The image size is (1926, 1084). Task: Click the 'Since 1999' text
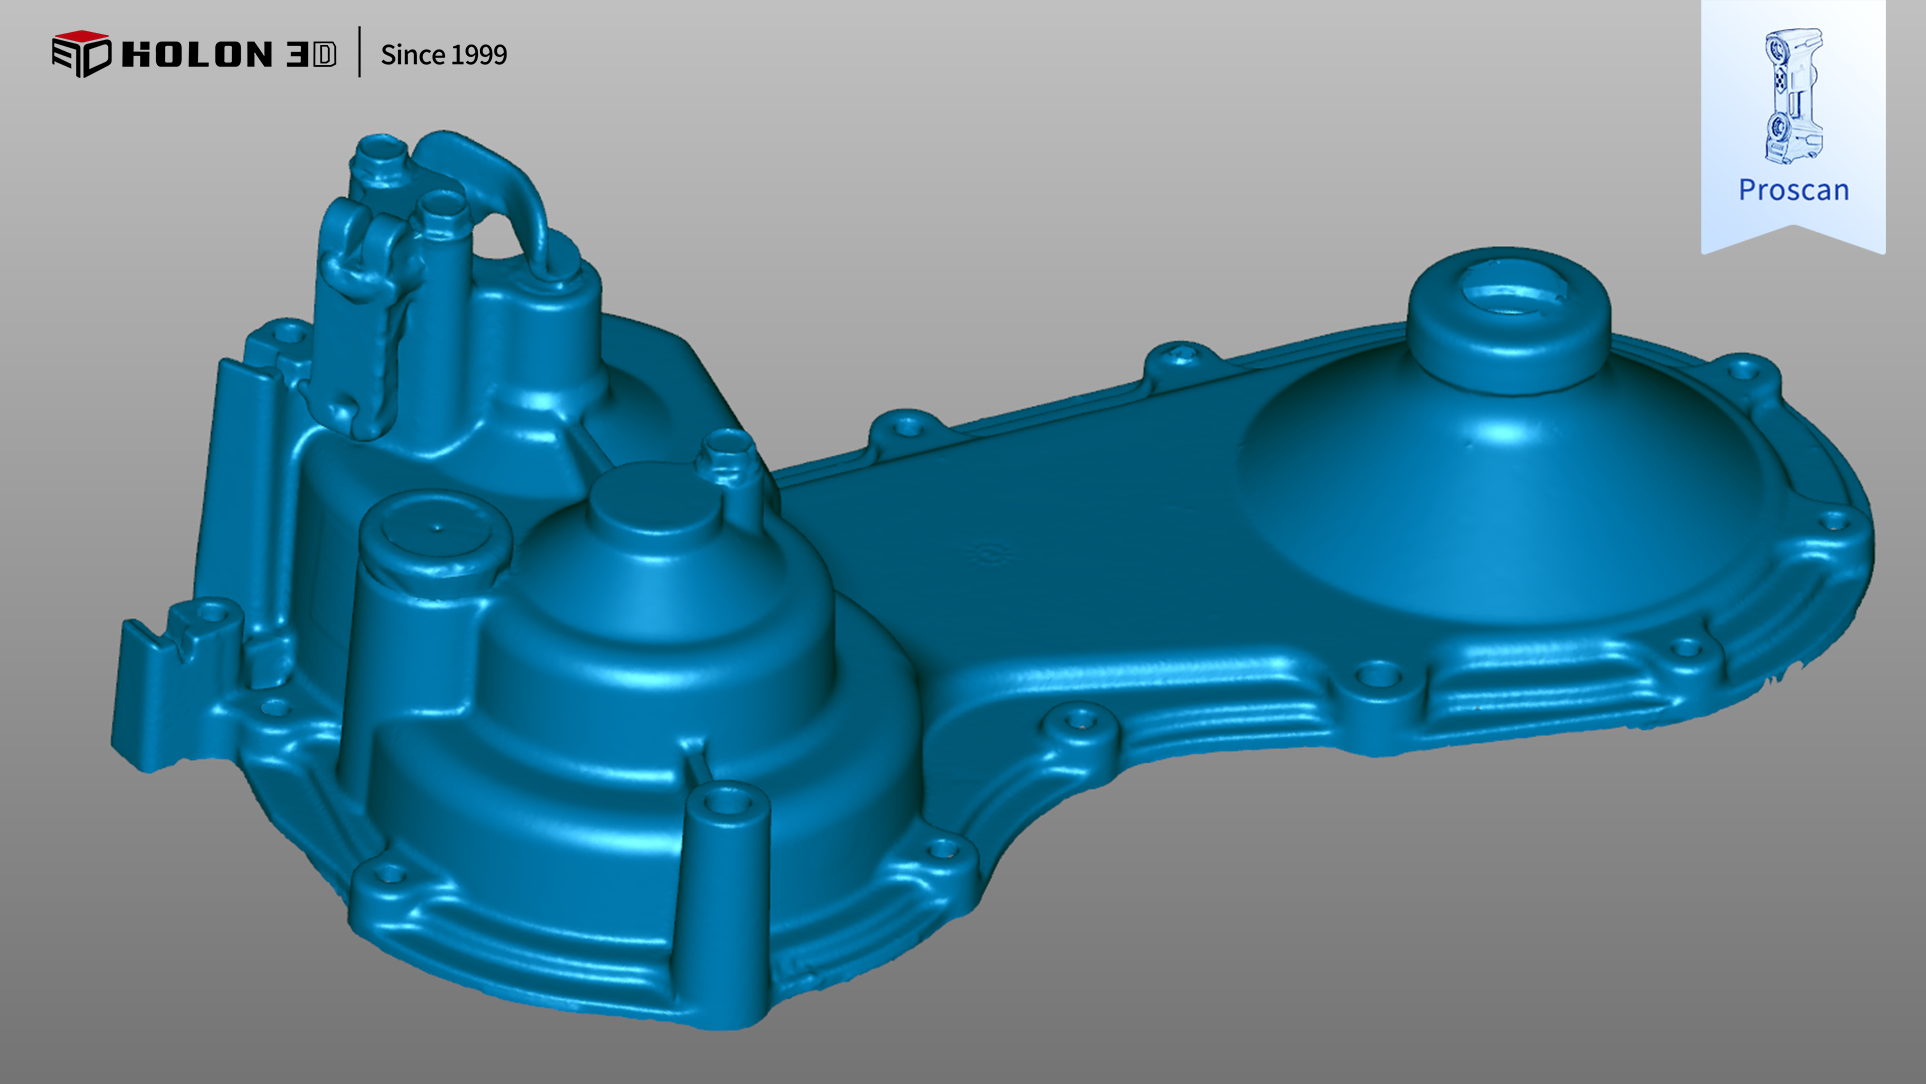coord(443,55)
